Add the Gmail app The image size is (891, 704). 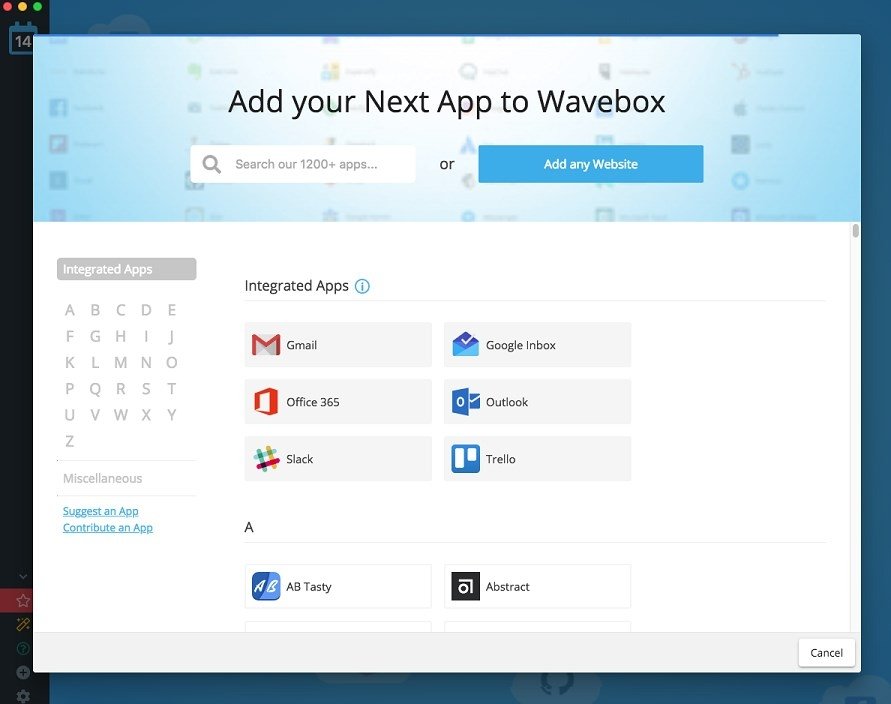click(338, 345)
